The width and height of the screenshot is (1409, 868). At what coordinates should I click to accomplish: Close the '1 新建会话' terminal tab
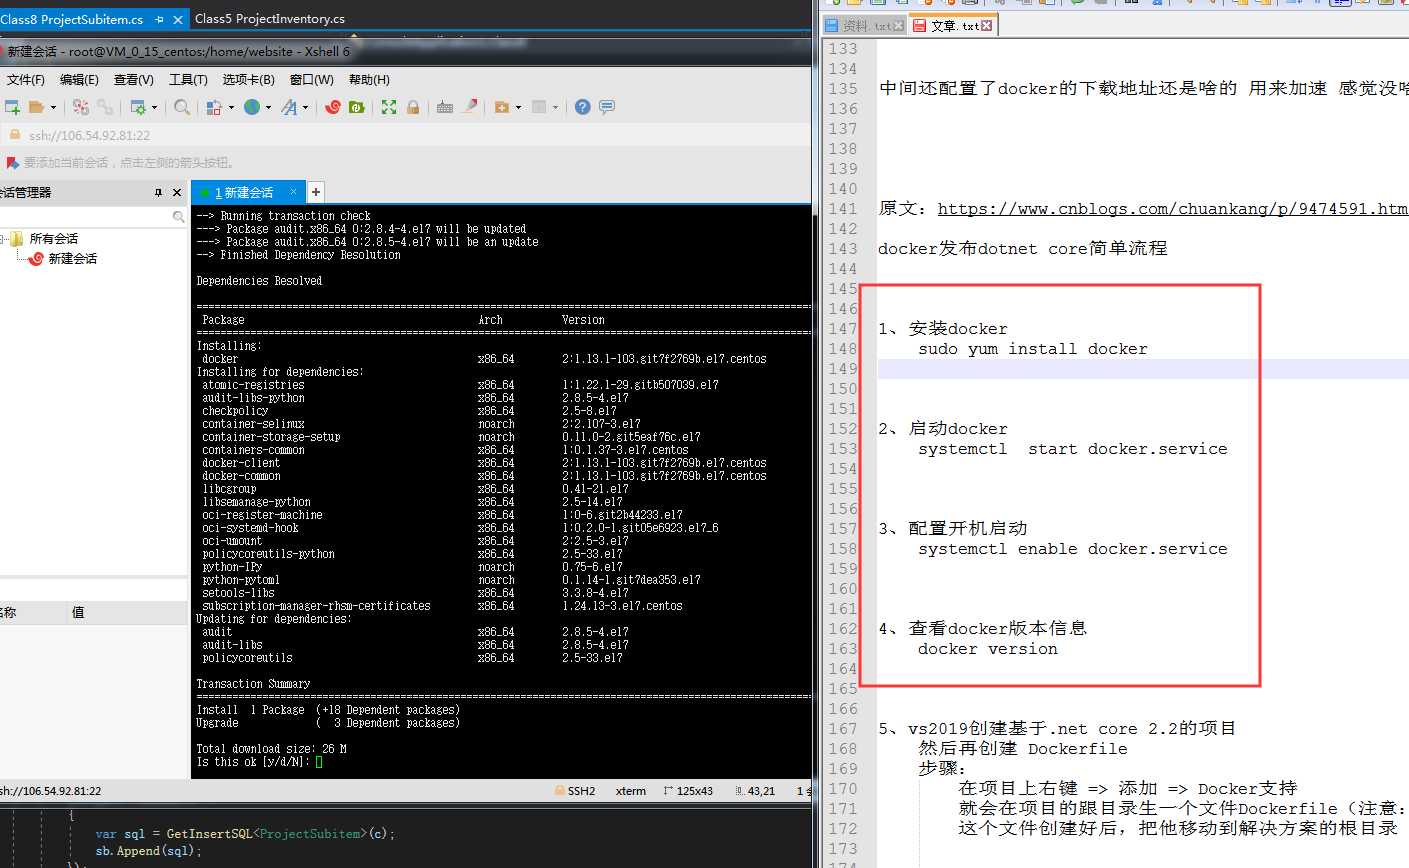point(293,191)
